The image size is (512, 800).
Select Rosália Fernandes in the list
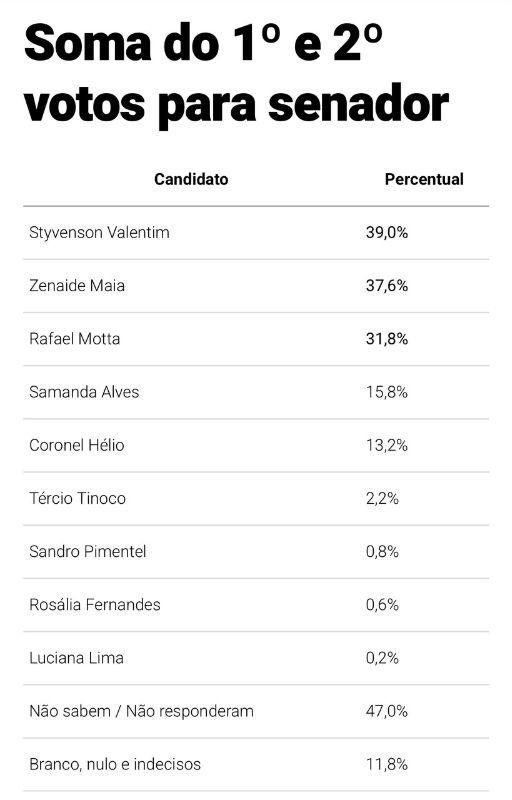point(95,605)
